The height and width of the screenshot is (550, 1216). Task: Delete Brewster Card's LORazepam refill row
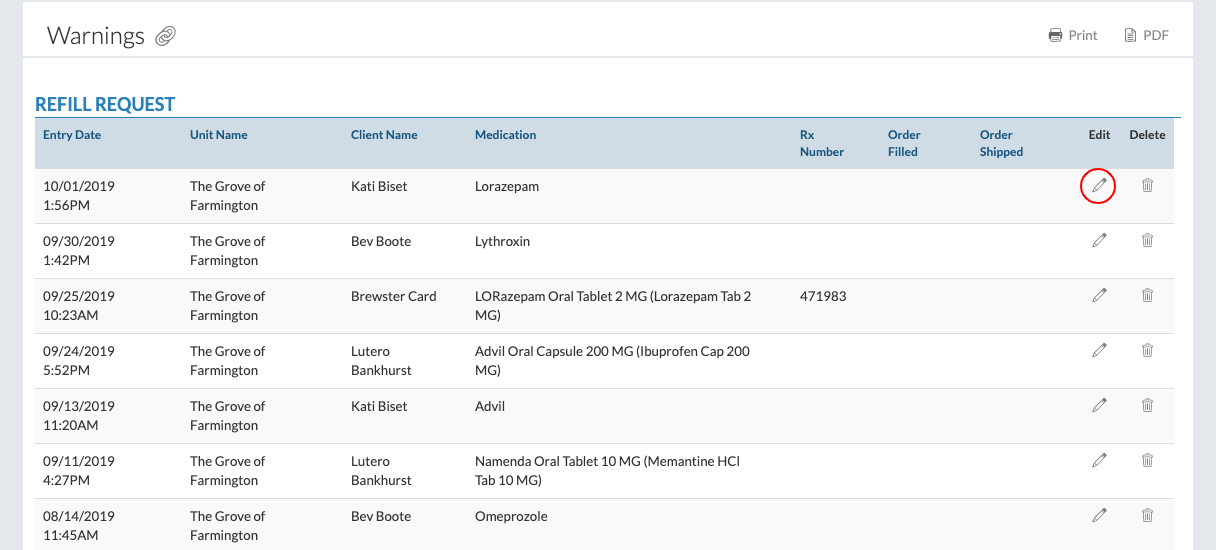click(x=1147, y=295)
